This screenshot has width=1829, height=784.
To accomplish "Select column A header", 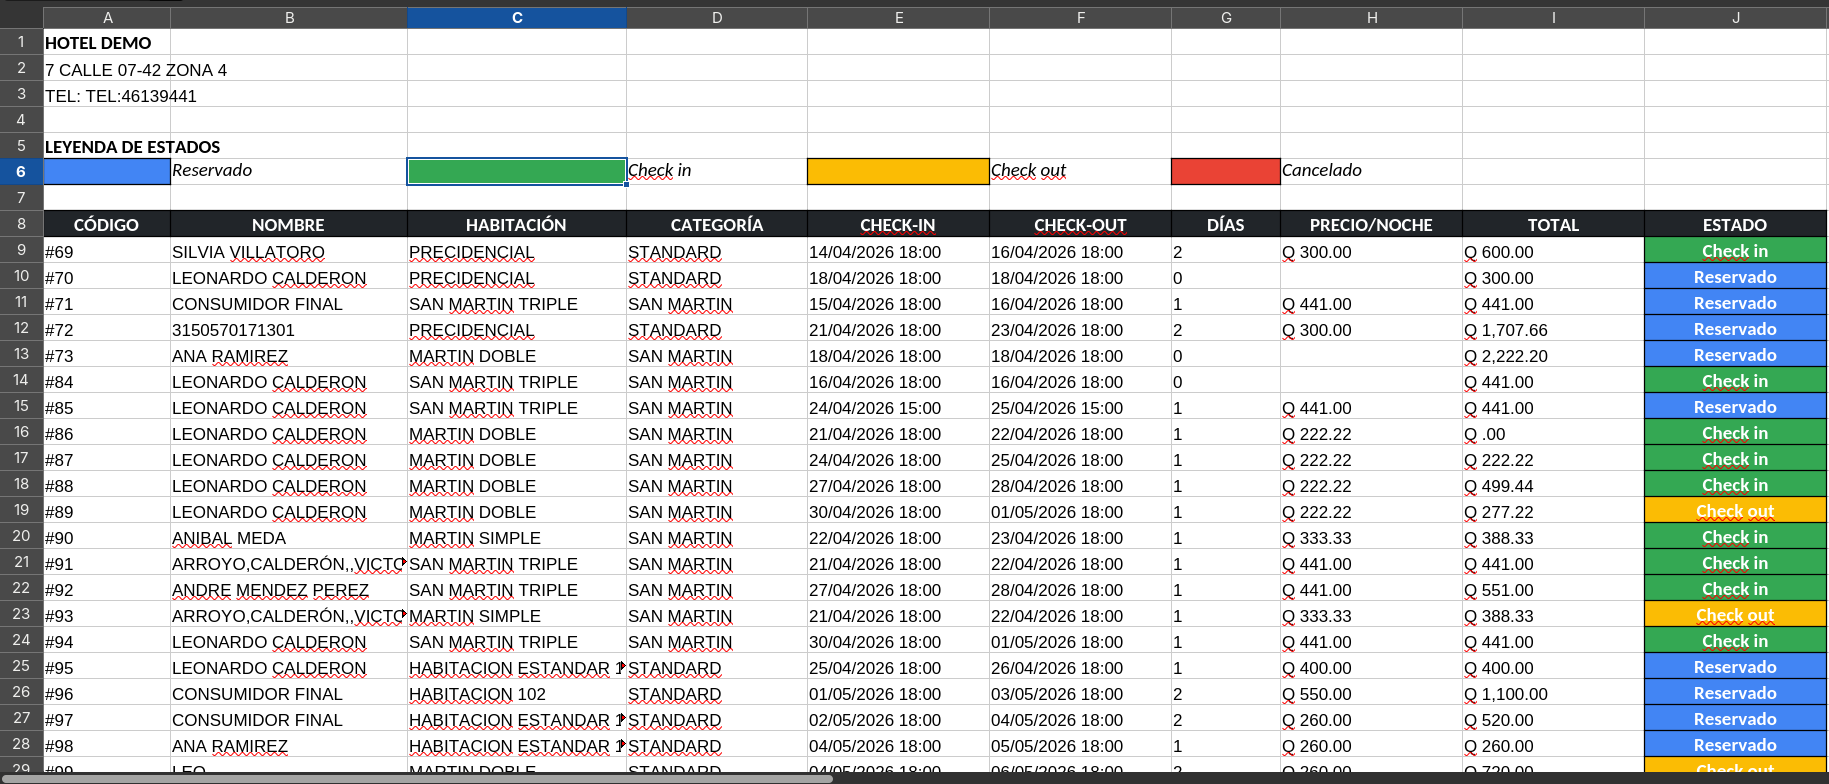I will click(107, 17).
